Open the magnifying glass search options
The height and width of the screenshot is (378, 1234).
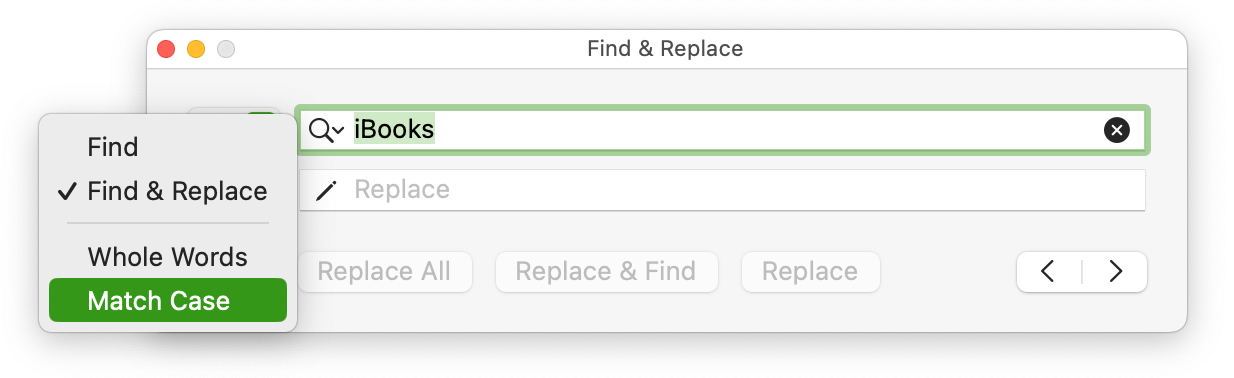point(326,130)
